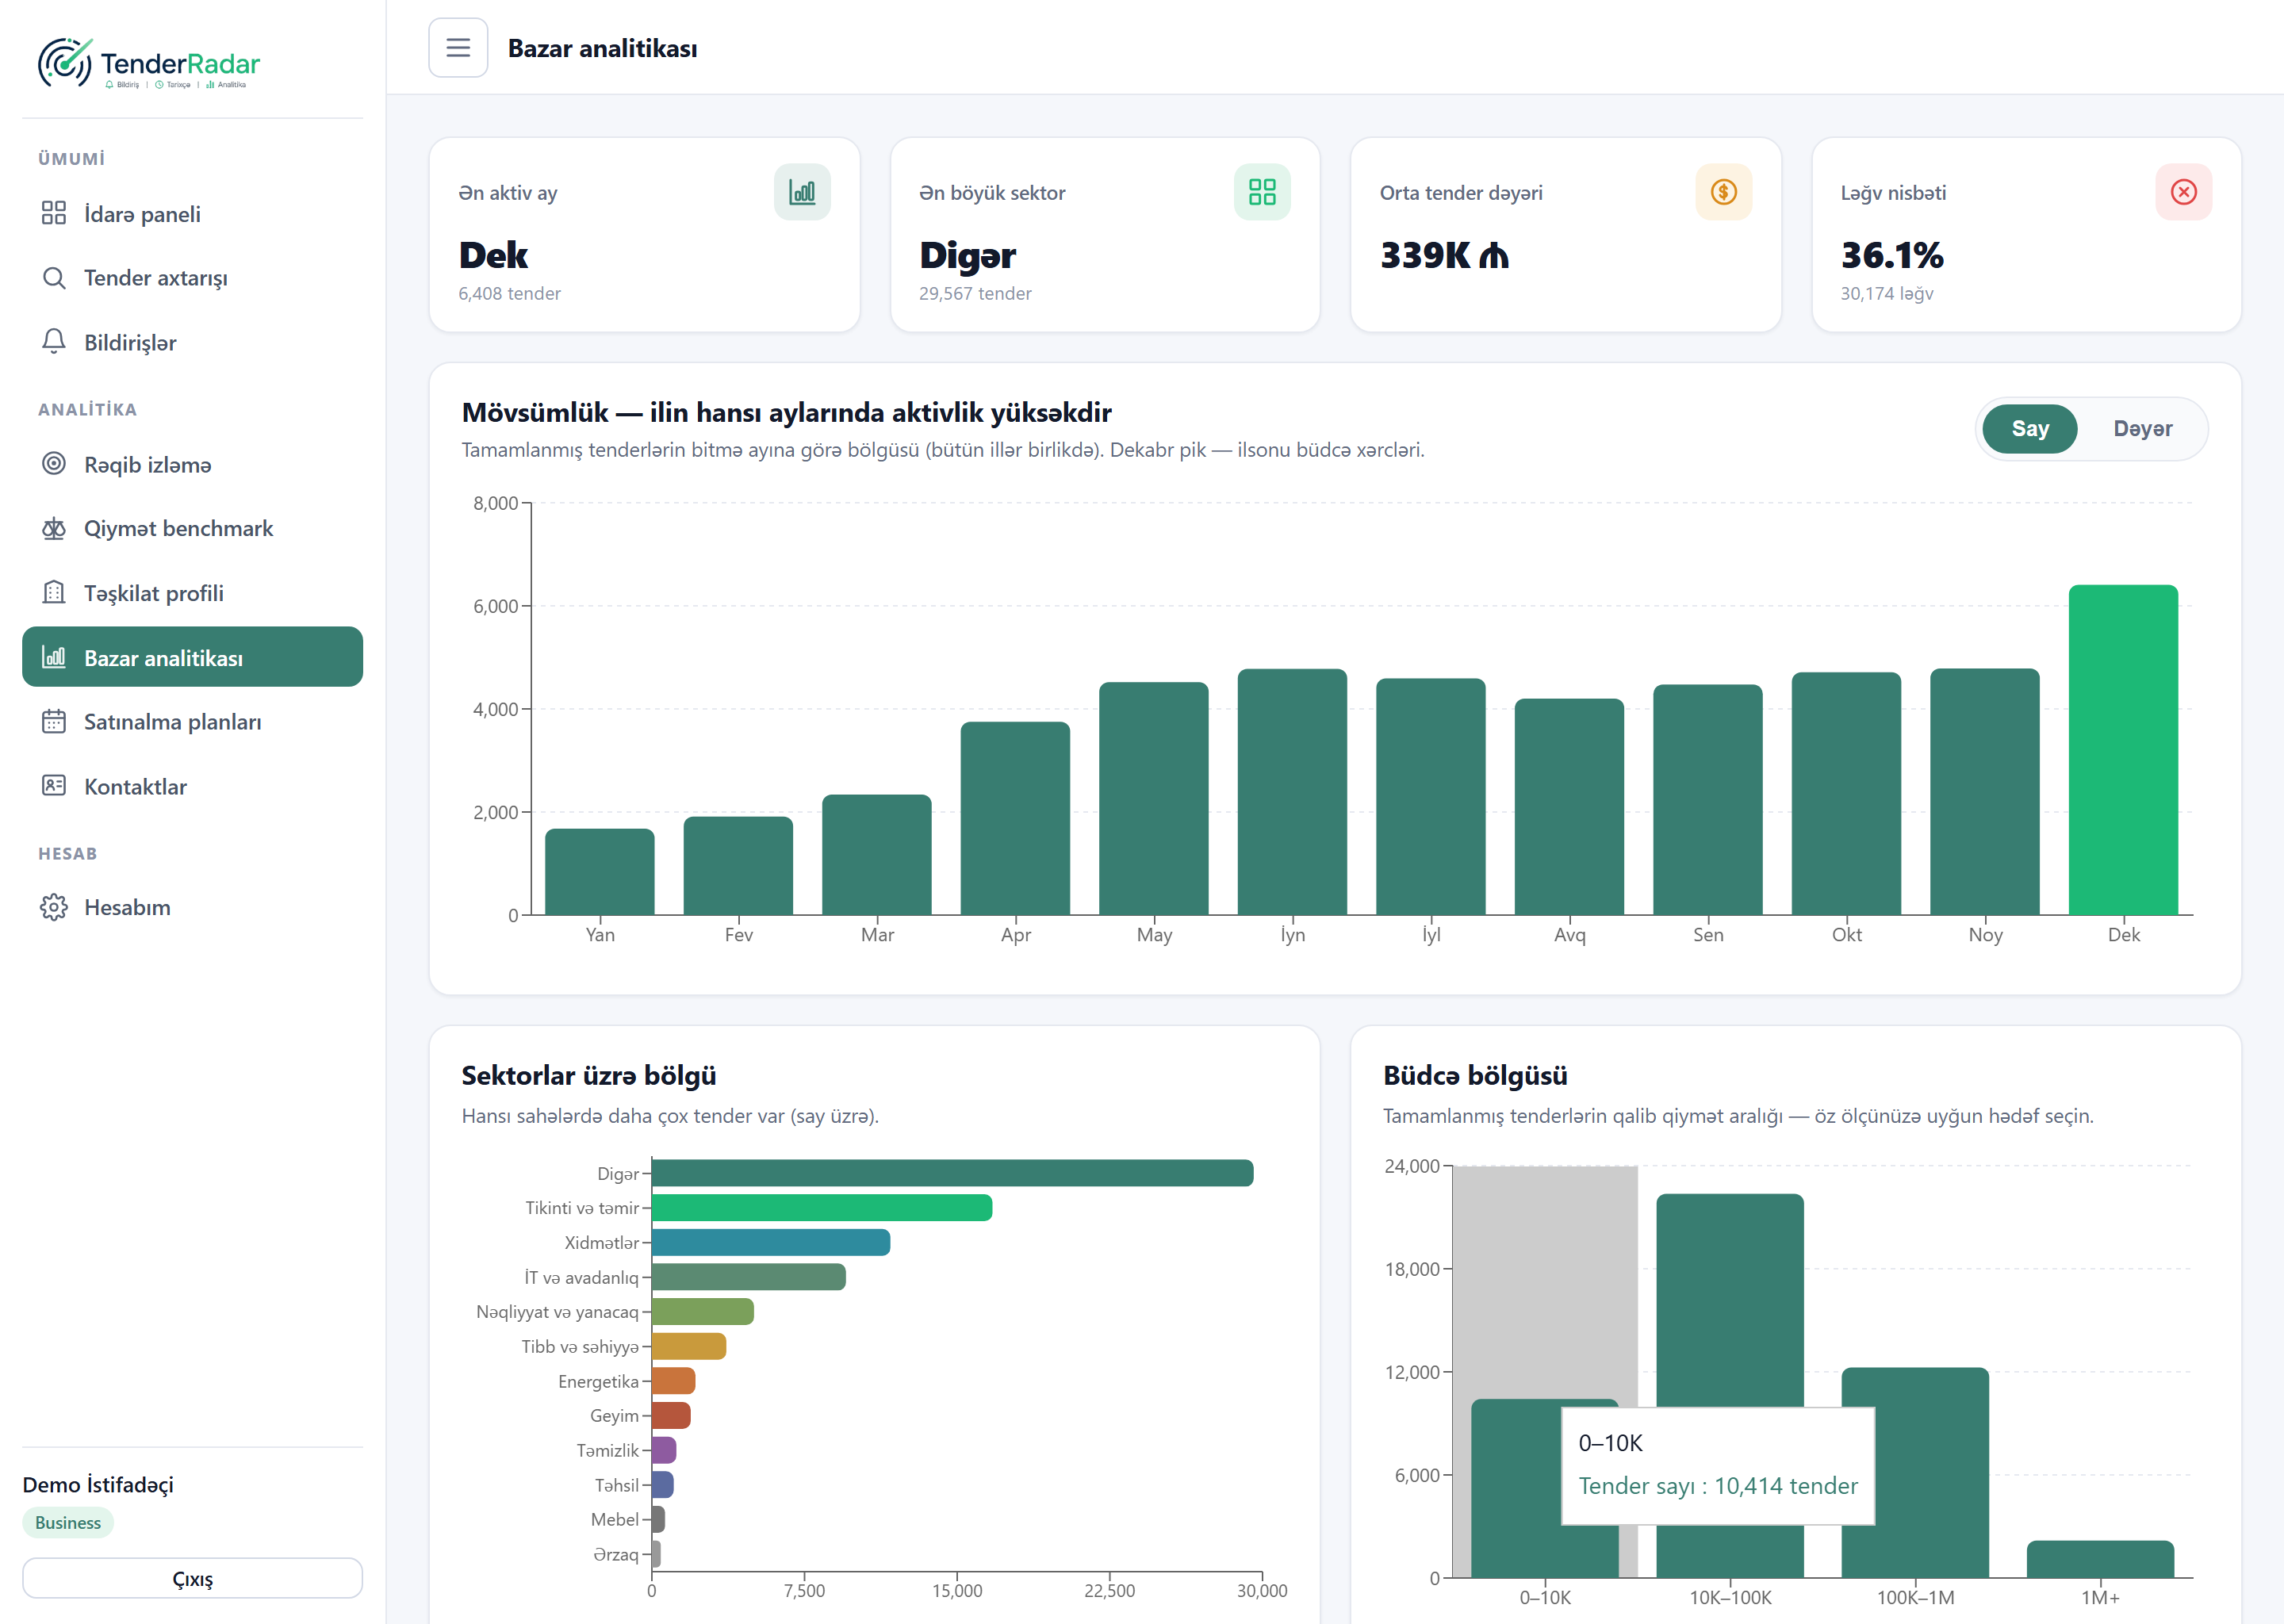Open Bildirişlər section
This screenshot has height=1624, width=2284.
click(192, 343)
